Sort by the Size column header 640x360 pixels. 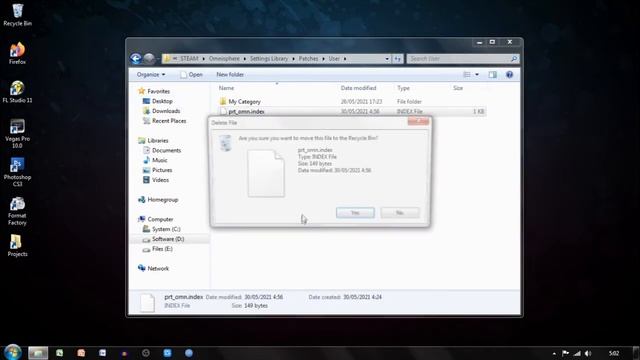(x=458, y=88)
